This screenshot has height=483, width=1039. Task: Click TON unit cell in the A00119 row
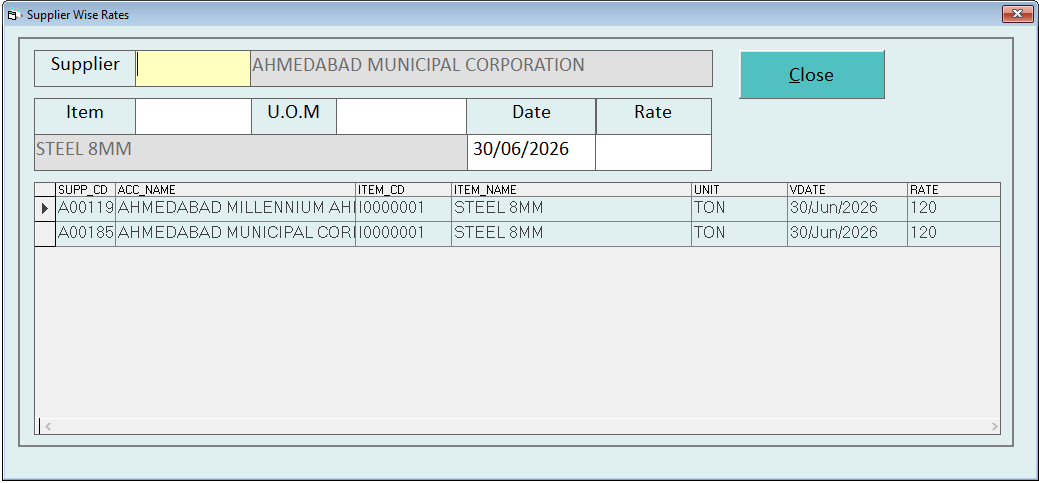[x=739, y=209]
